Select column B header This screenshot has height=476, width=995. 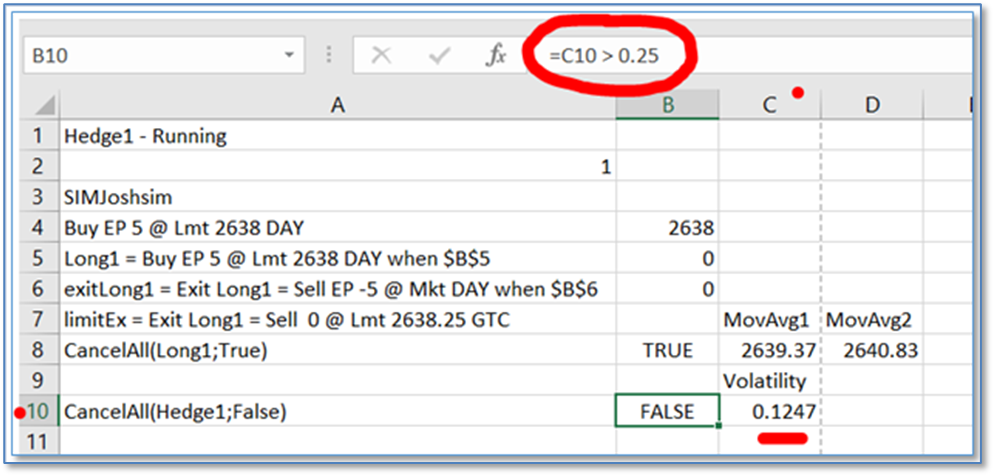pos(667,105)
